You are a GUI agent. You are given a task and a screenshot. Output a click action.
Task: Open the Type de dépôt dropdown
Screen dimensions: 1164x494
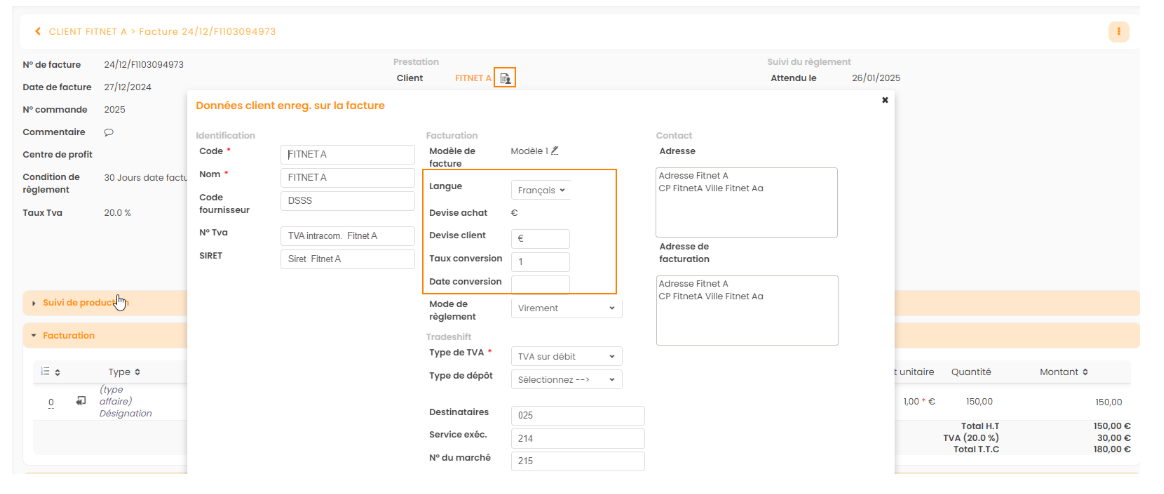[566, 380]
